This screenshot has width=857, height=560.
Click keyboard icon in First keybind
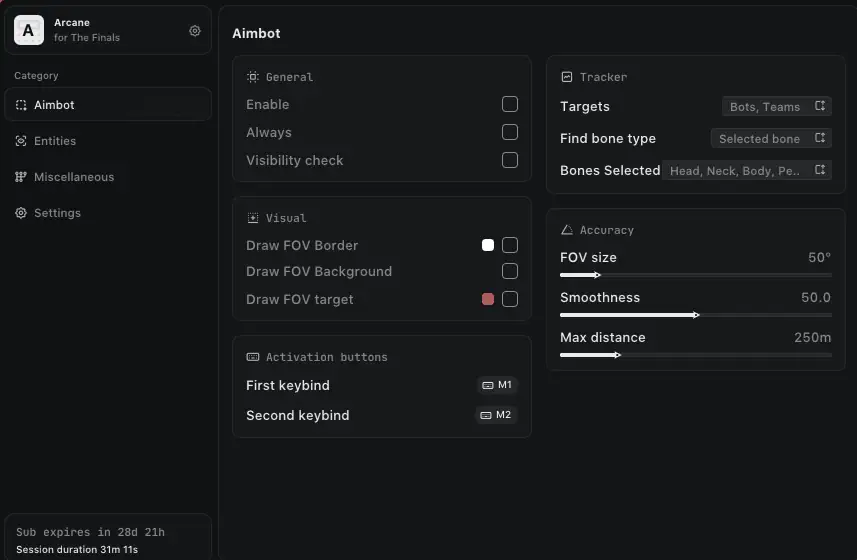(x=488, y=386)
